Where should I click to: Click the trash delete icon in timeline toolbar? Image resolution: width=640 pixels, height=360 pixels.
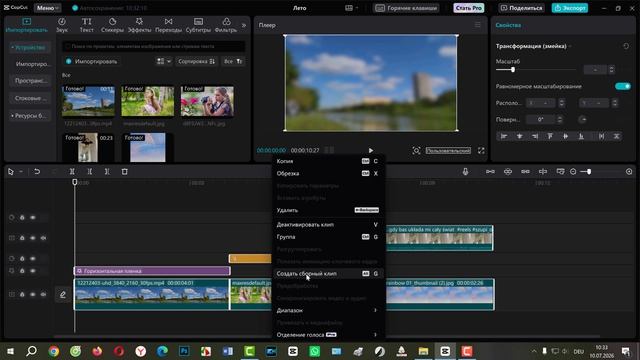click(124, 172)
